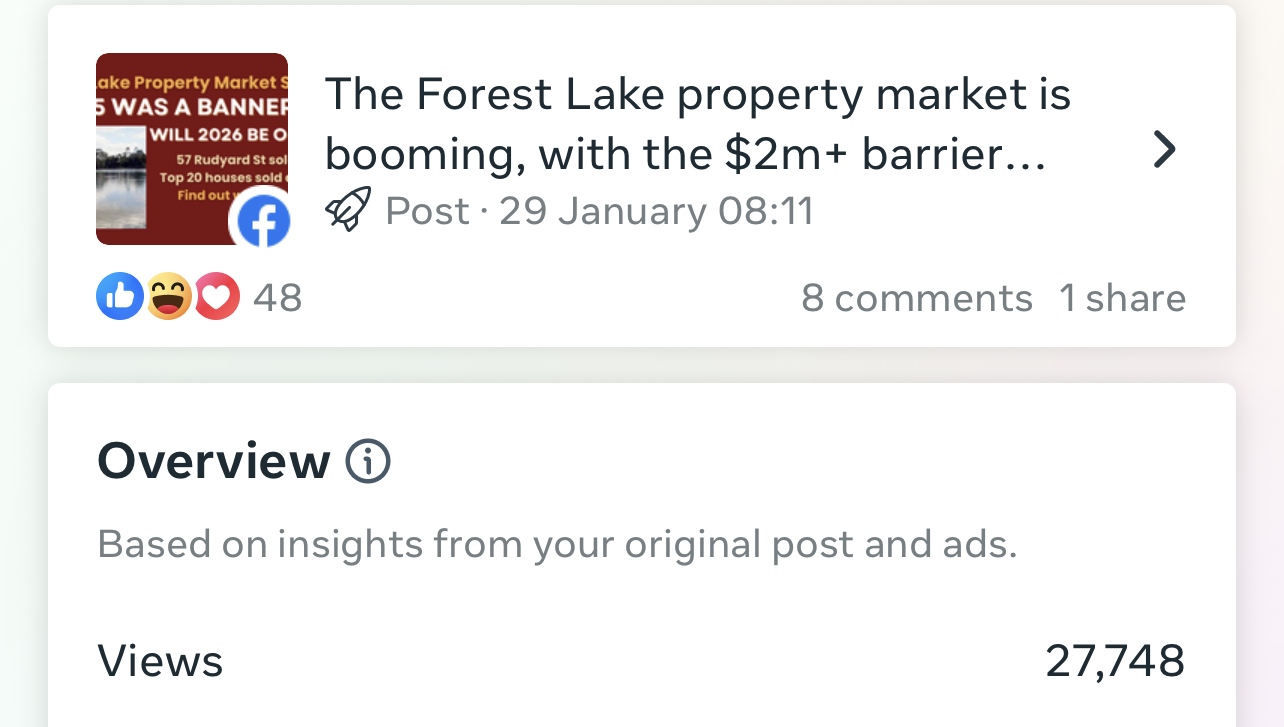Screen dimensions: 1284x727
Task: Click the Overview heading
Action: pyautogui.click(x=213, y=462)
